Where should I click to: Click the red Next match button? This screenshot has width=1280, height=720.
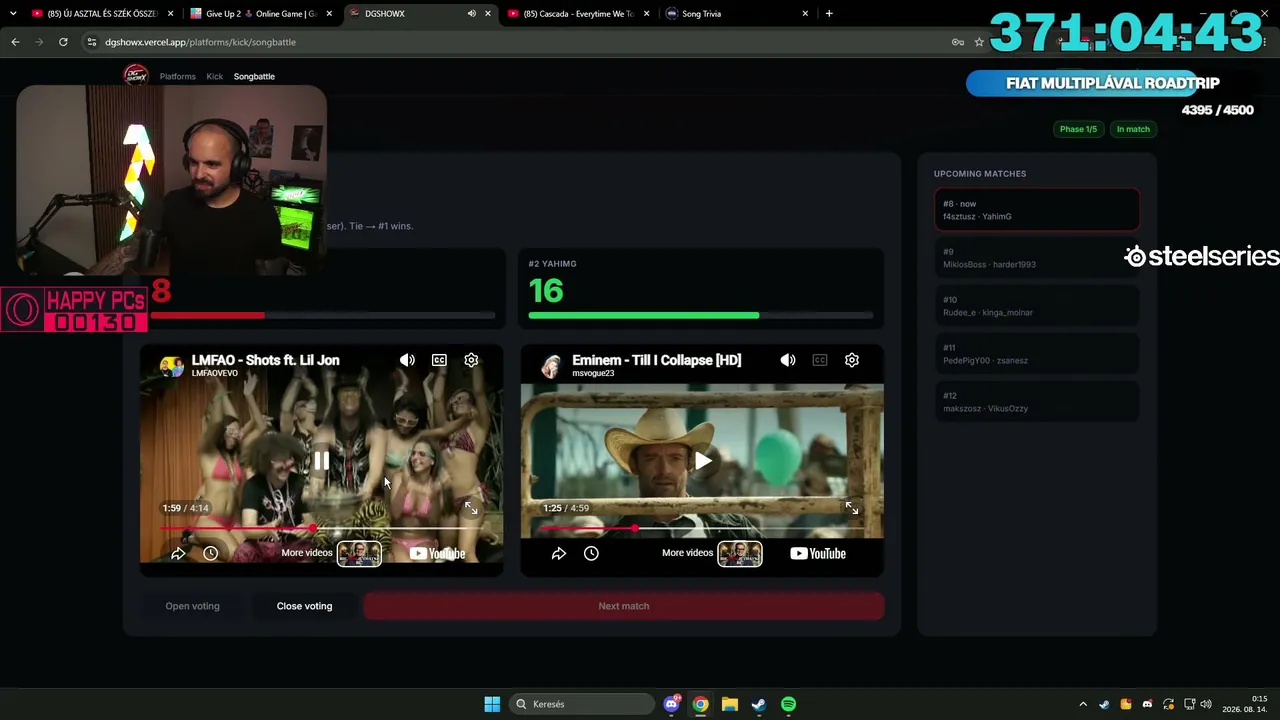point(624,606)
